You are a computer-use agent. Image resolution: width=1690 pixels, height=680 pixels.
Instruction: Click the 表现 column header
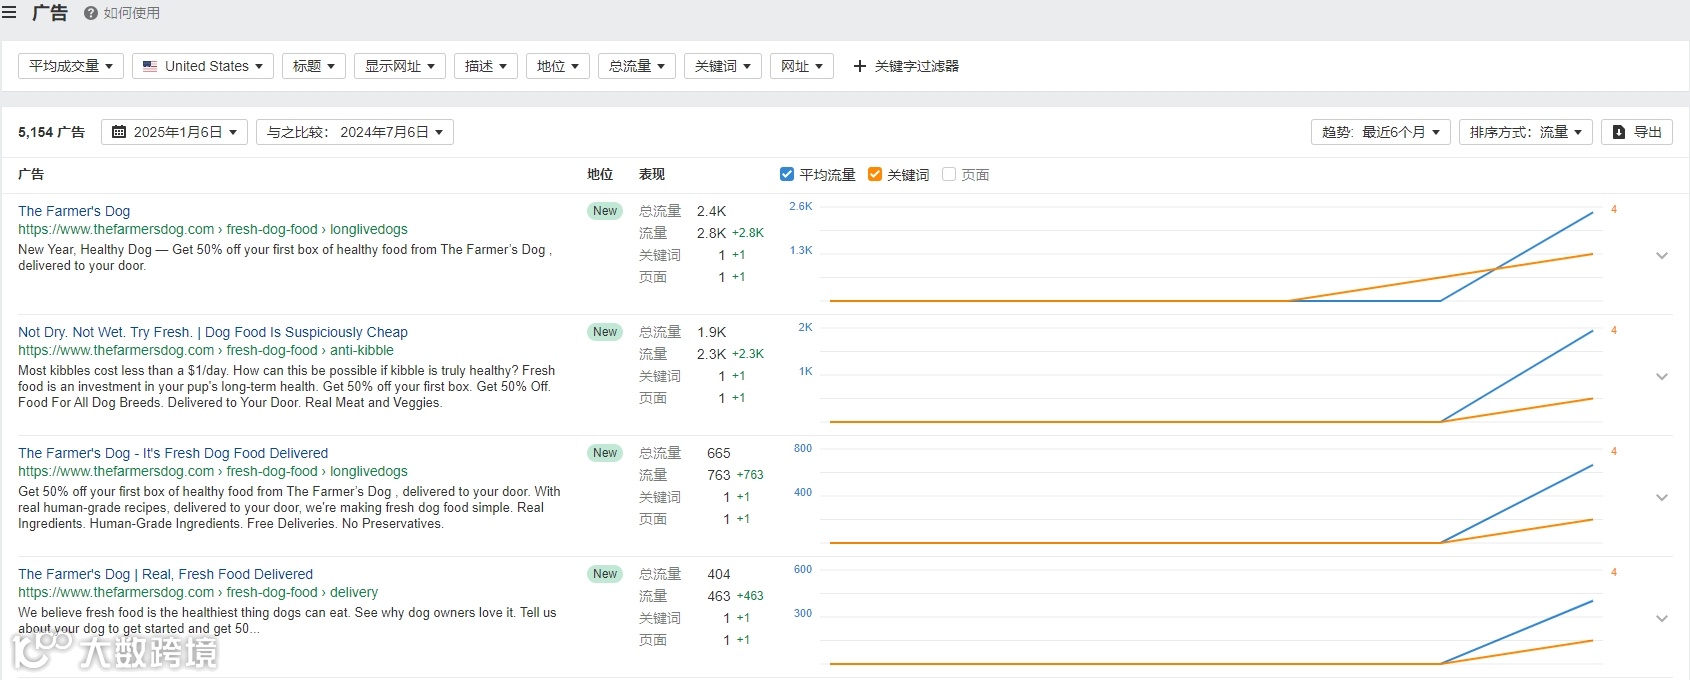coord(652,174)
